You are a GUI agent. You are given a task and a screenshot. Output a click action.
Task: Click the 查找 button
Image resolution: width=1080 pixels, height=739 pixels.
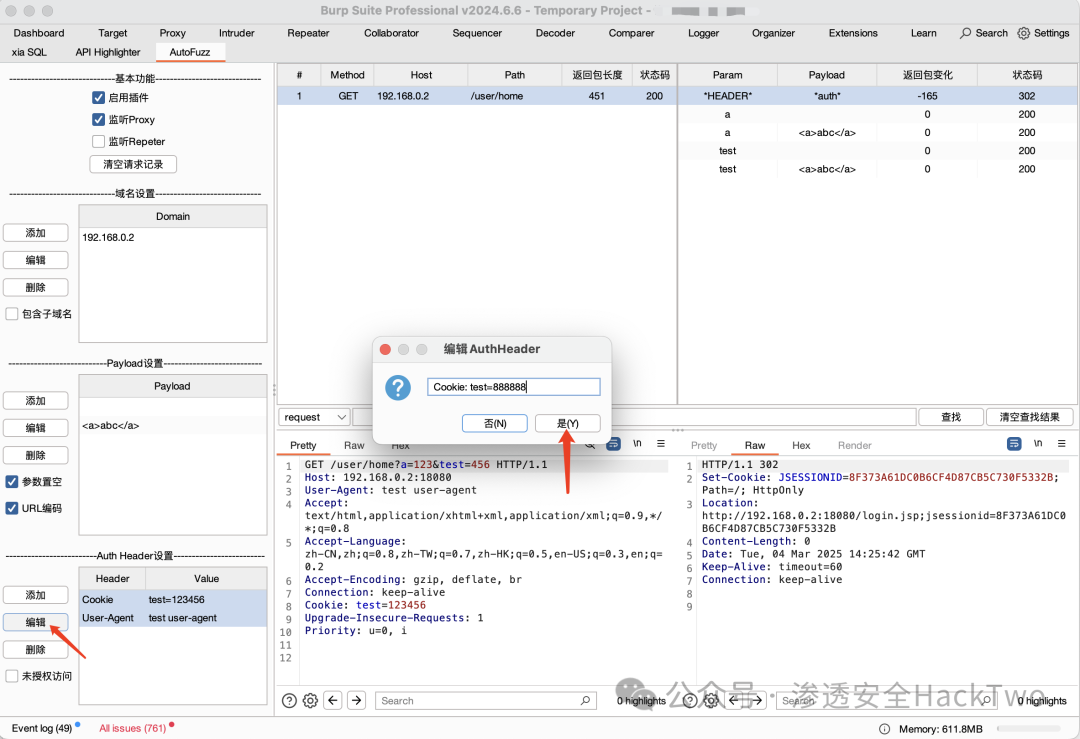tap(951, 417)
